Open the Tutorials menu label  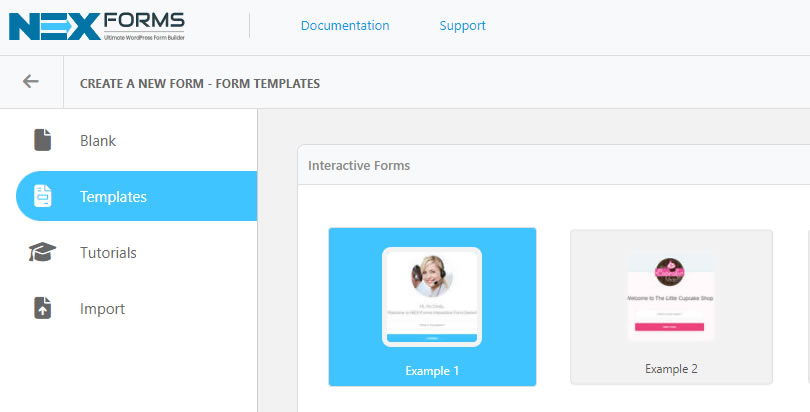108,252
